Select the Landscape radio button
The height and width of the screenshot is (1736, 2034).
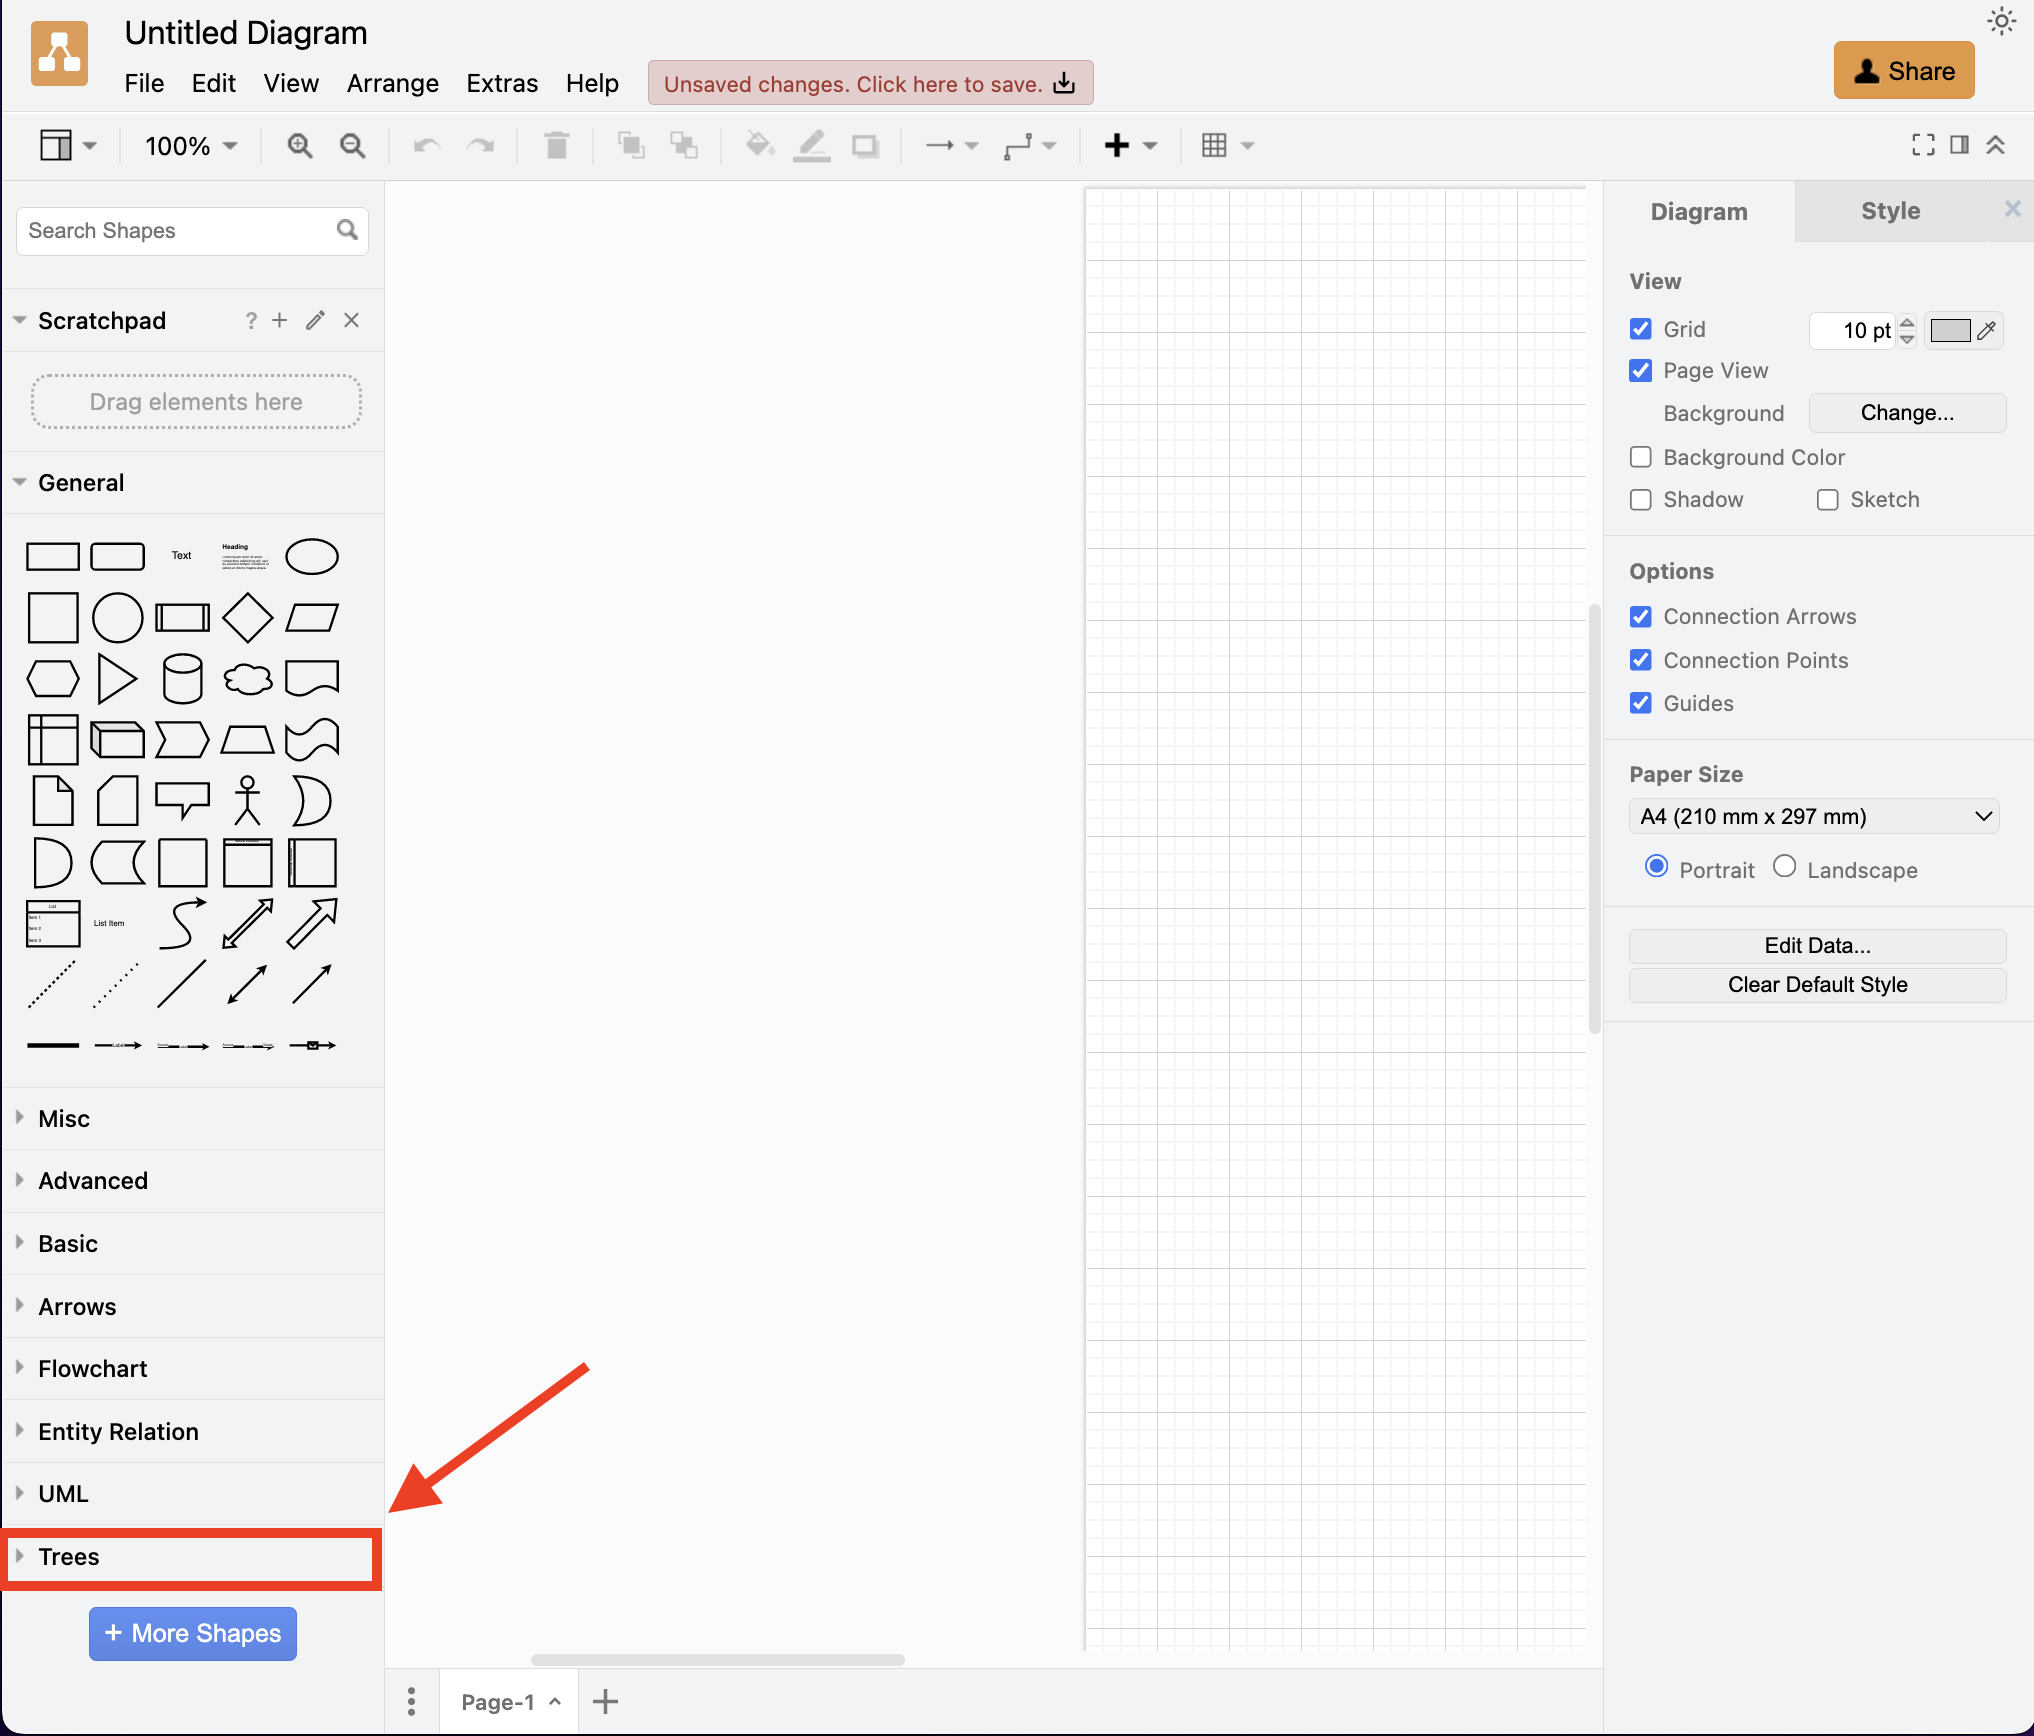coord(1784,866)
